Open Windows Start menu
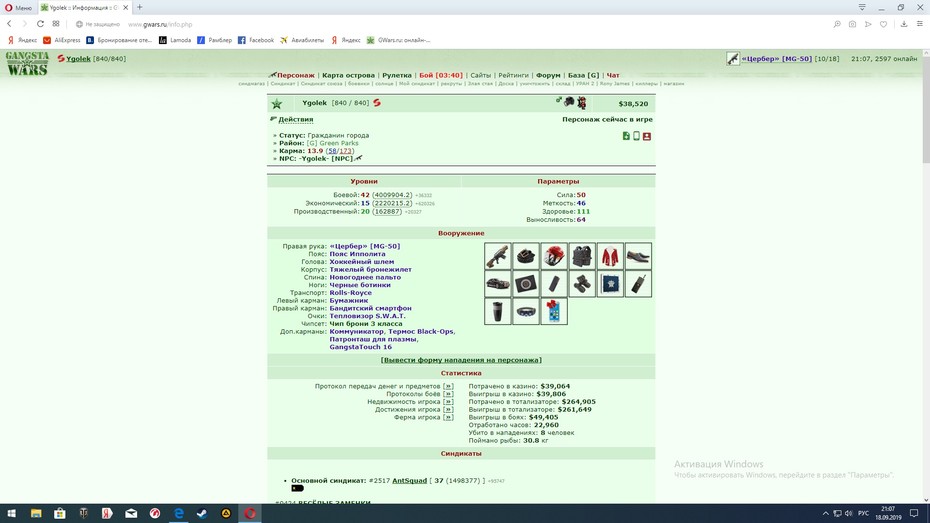930x523 pixels. (x=11, y=513)
